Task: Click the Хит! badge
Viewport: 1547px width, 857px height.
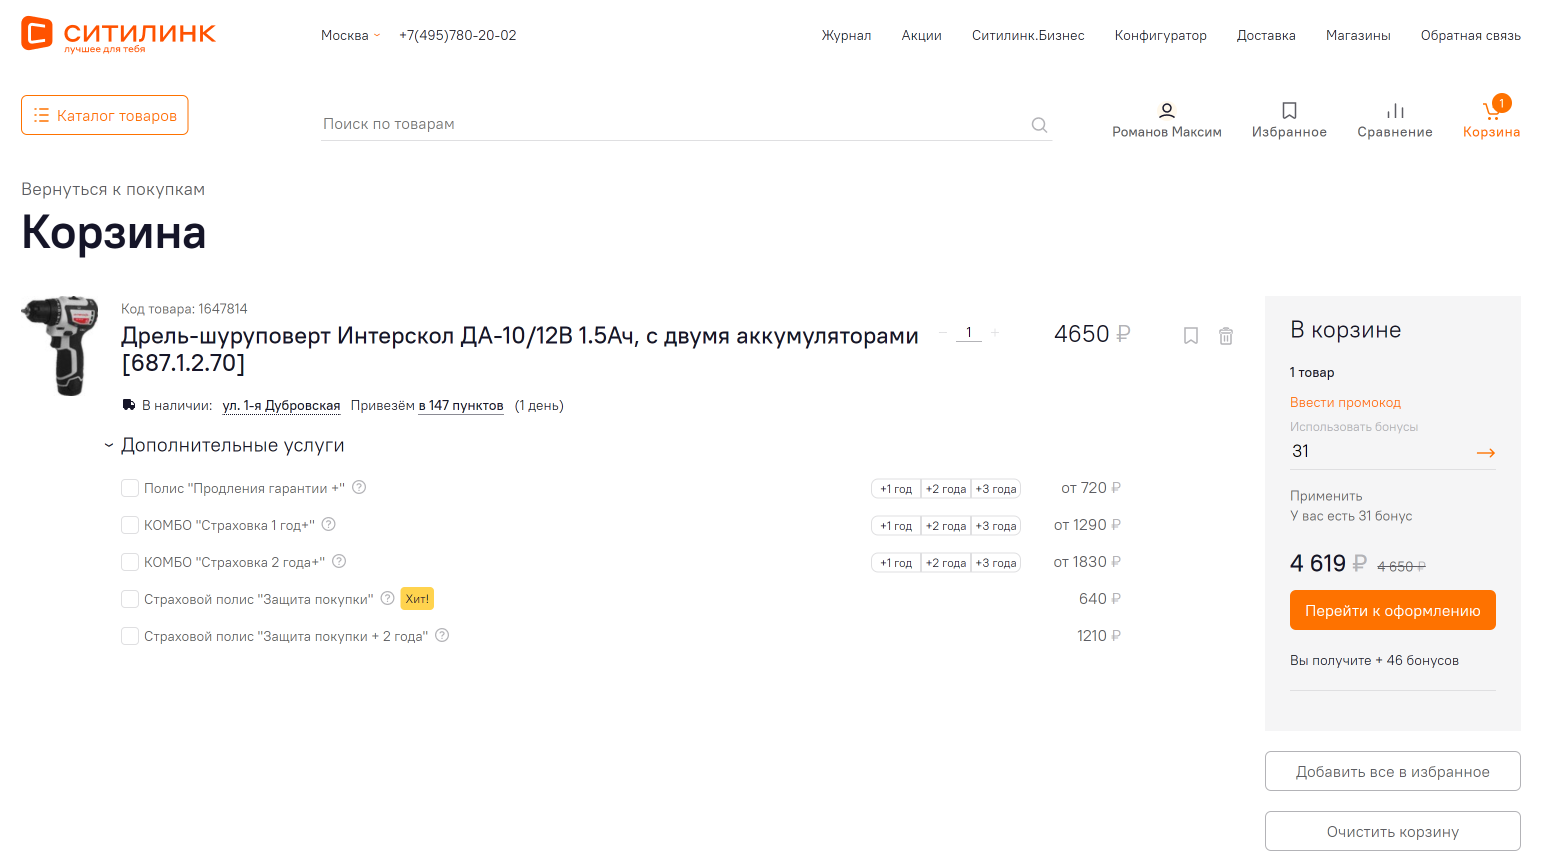Action: click(417, 599)
